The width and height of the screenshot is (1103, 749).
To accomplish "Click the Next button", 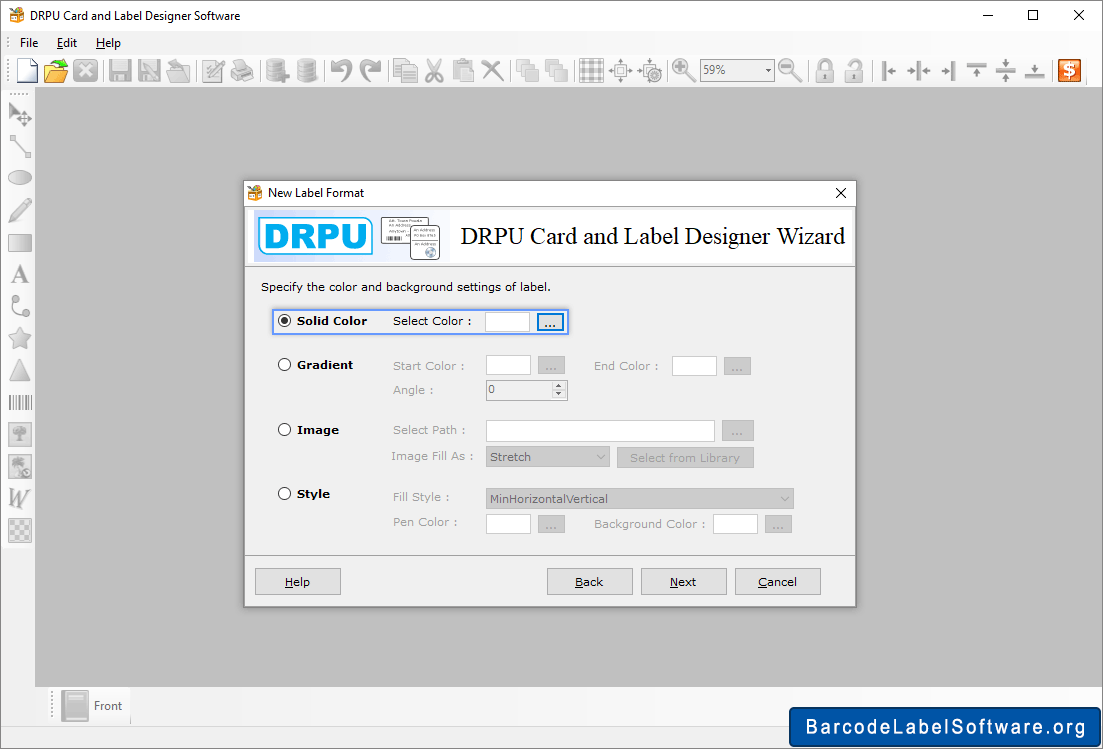I will (683, 582).
